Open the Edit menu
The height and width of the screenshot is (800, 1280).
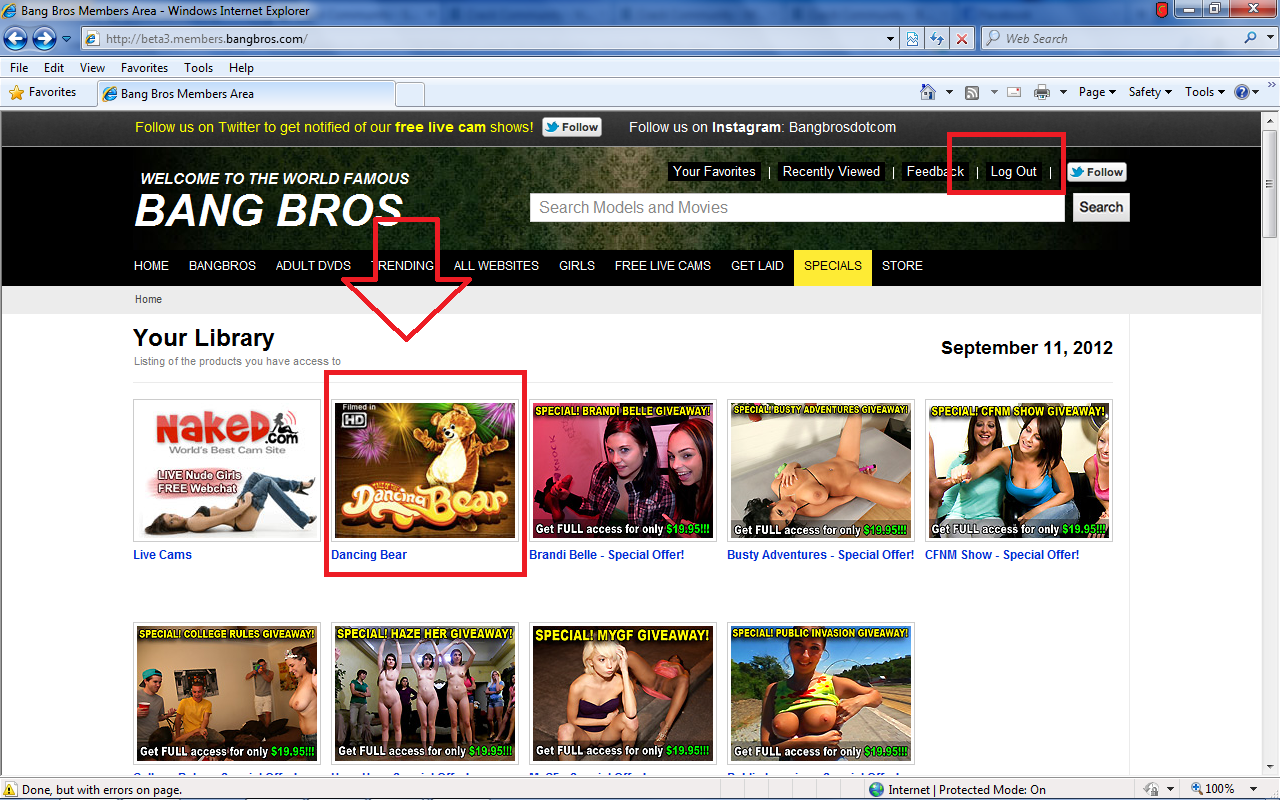tap(54, 68)
